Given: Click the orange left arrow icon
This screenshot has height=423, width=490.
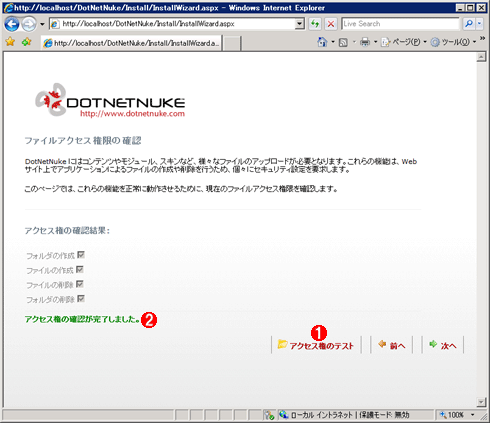Looking at the screenshot, I should (x=382, y=344).
